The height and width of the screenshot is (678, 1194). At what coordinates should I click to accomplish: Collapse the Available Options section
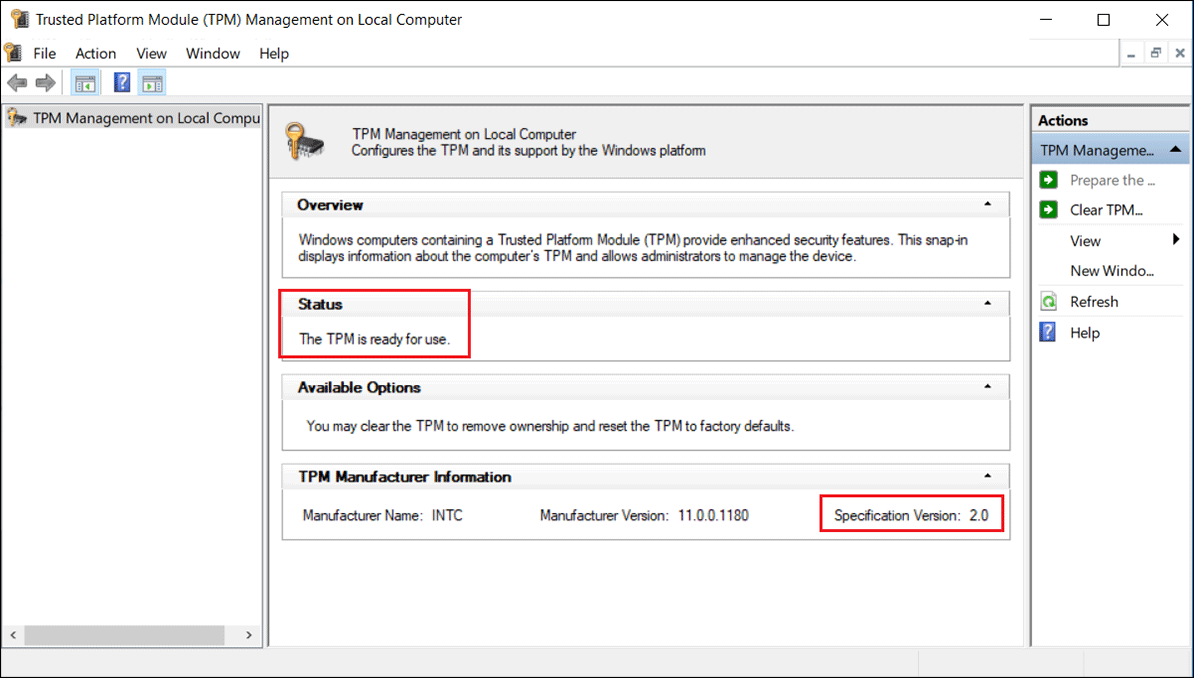988,387
